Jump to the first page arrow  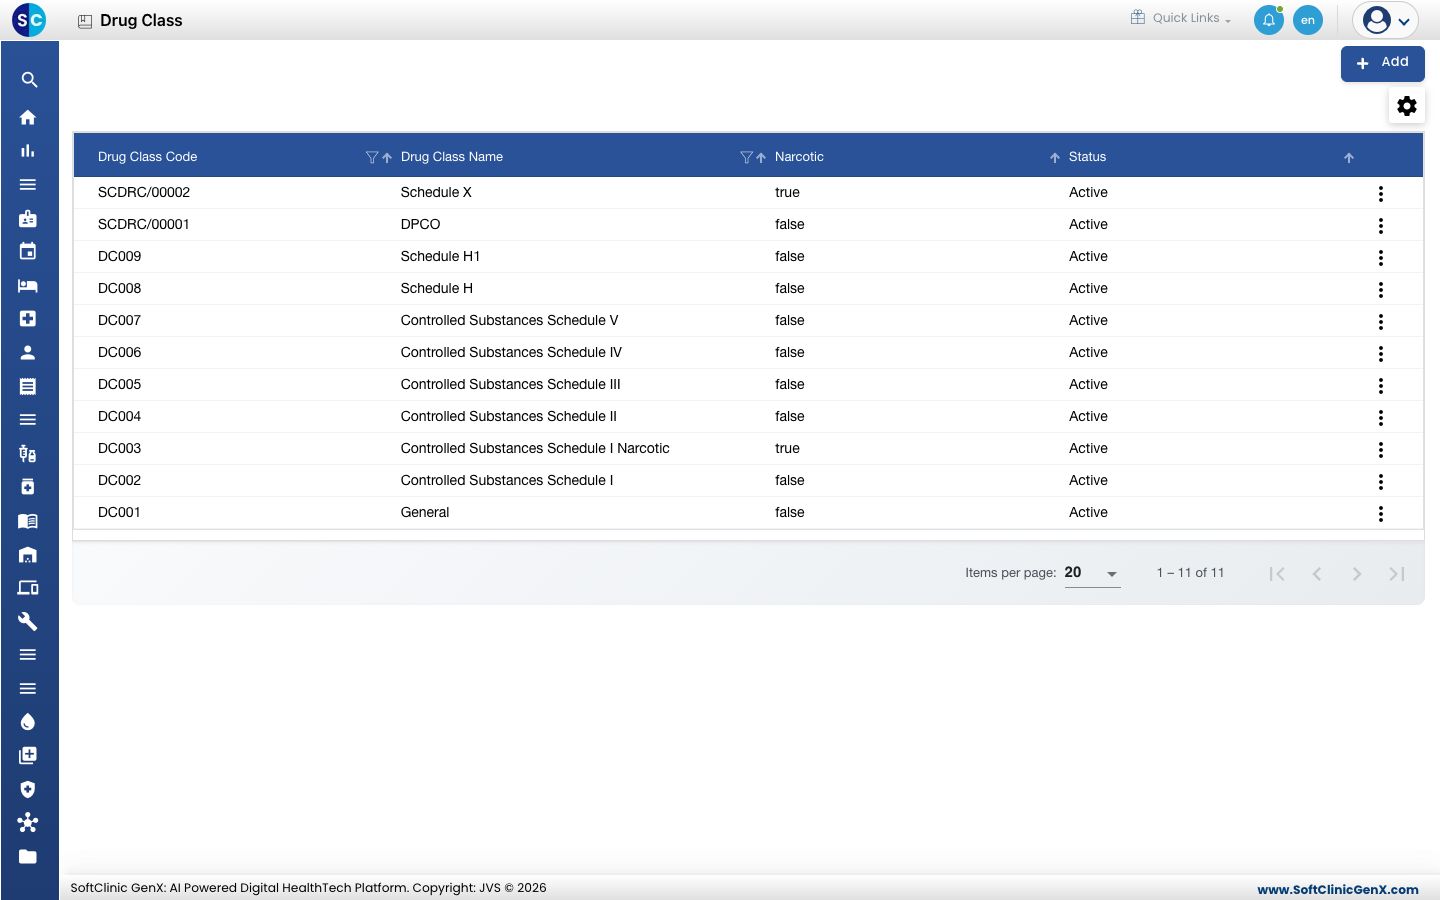(x=1277, y=574)
